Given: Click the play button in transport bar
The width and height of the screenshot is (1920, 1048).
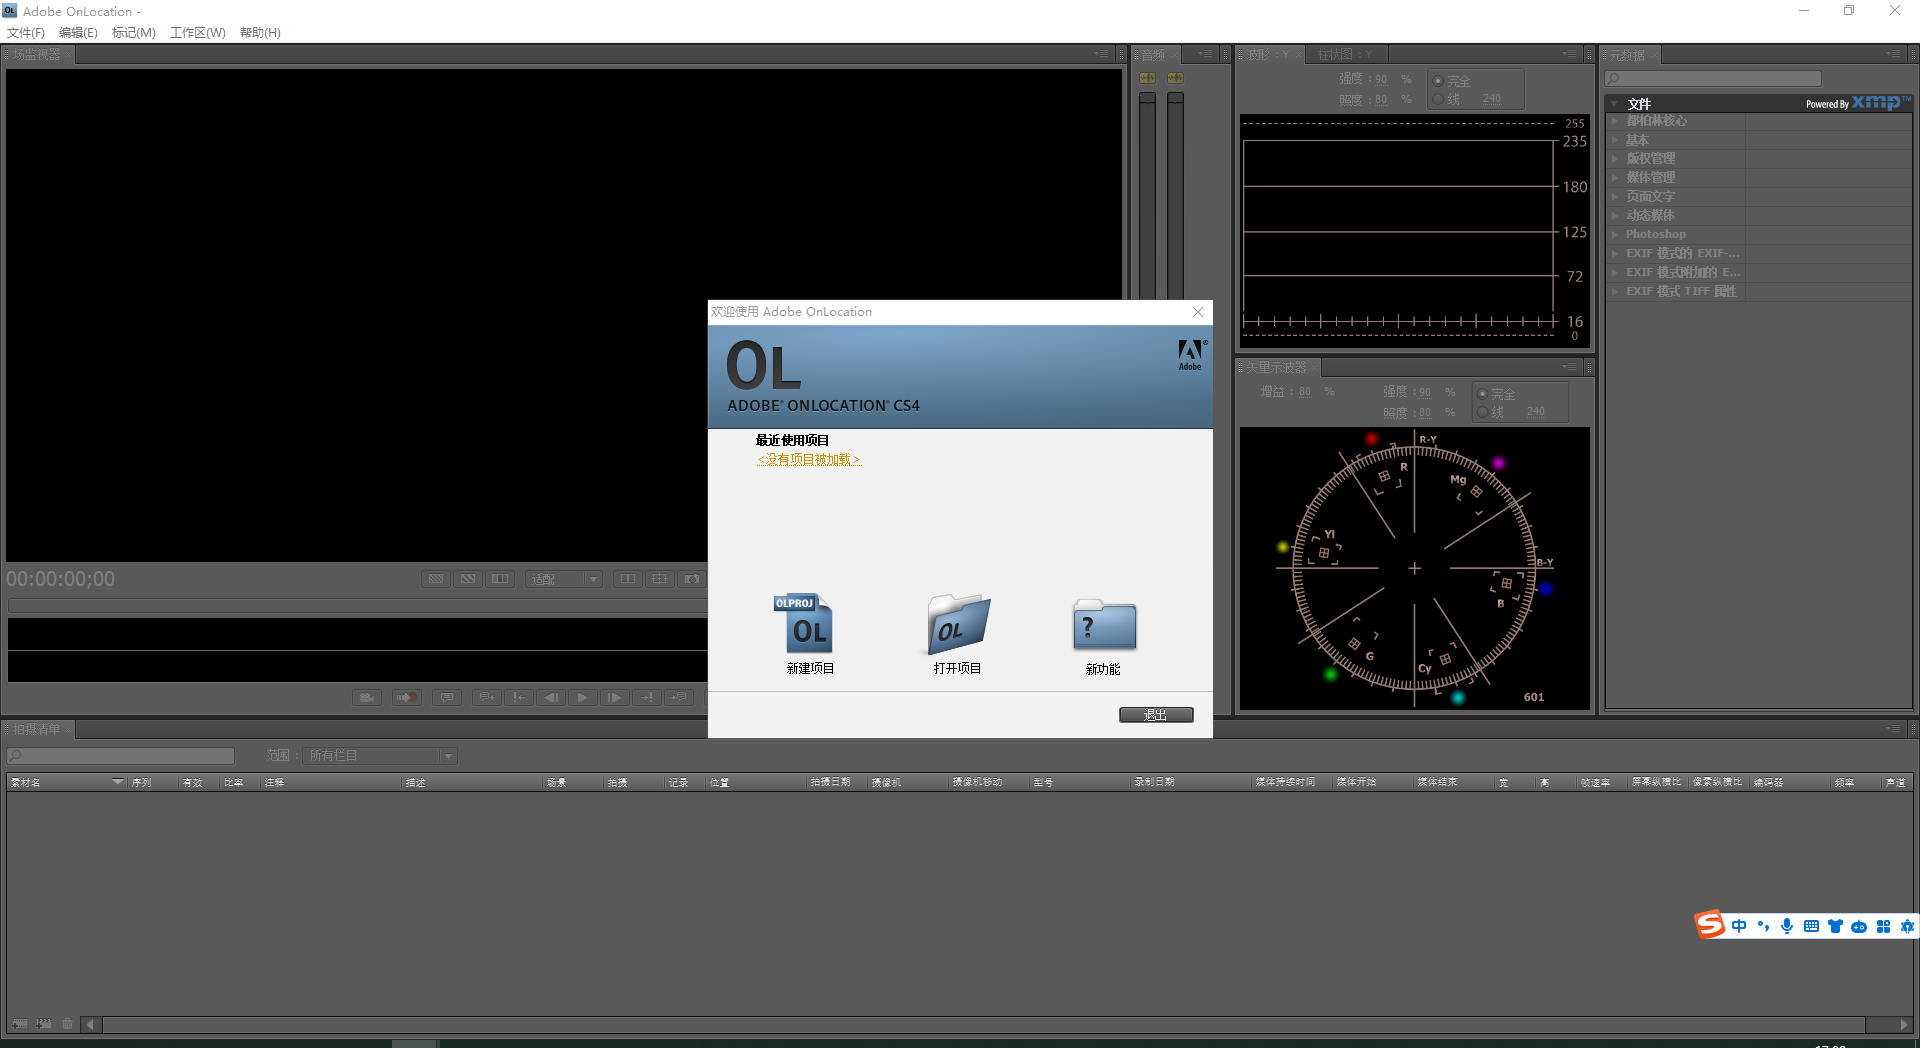Looking at the screenshot, I should pos(583,698).
